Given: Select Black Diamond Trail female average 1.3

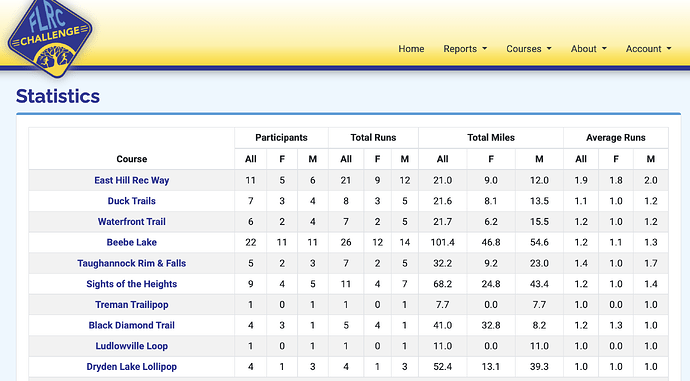Looking at the screenshot, I should point(616,326).
